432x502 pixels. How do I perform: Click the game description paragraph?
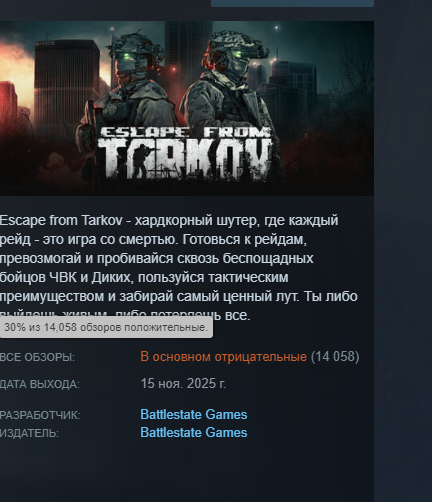[x=179, y=268]
